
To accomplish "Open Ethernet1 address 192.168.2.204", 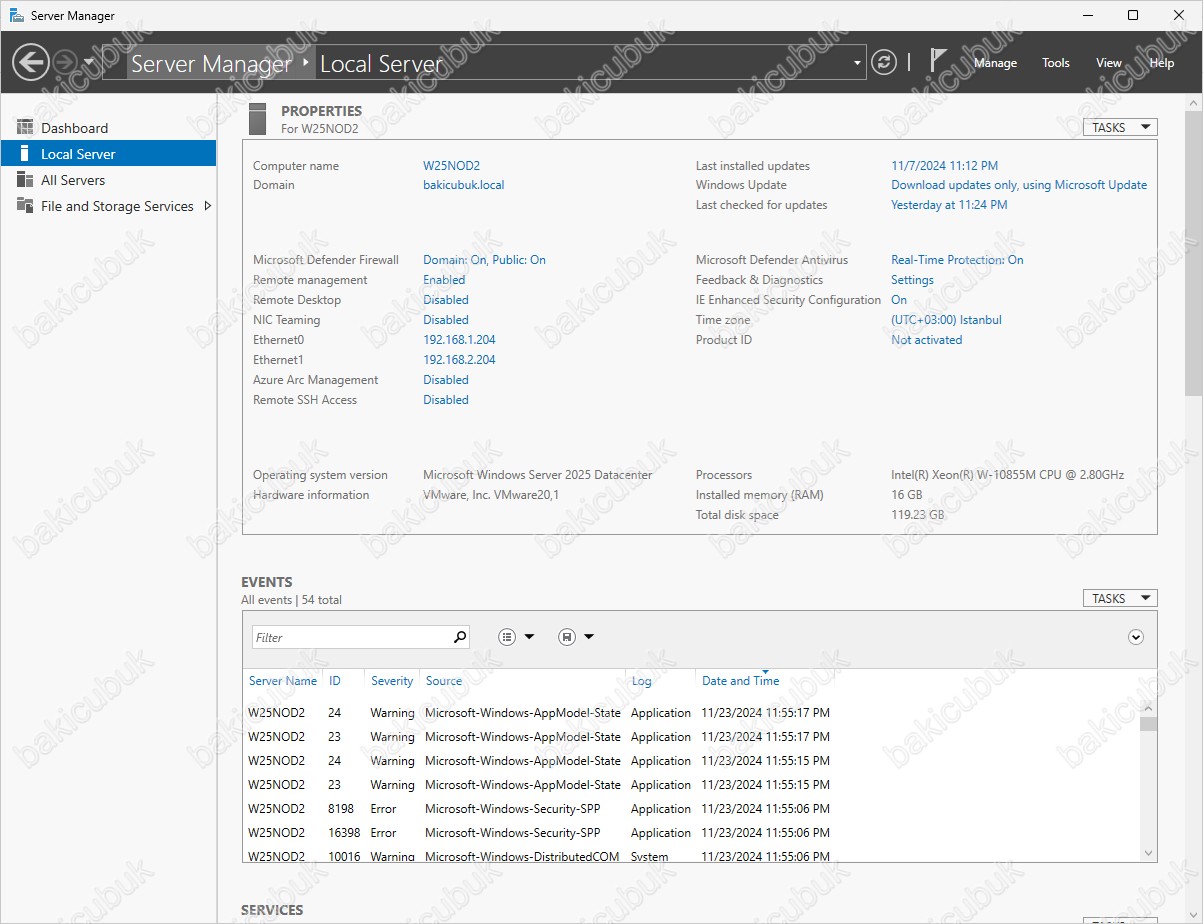I will (x=459, y=360).
